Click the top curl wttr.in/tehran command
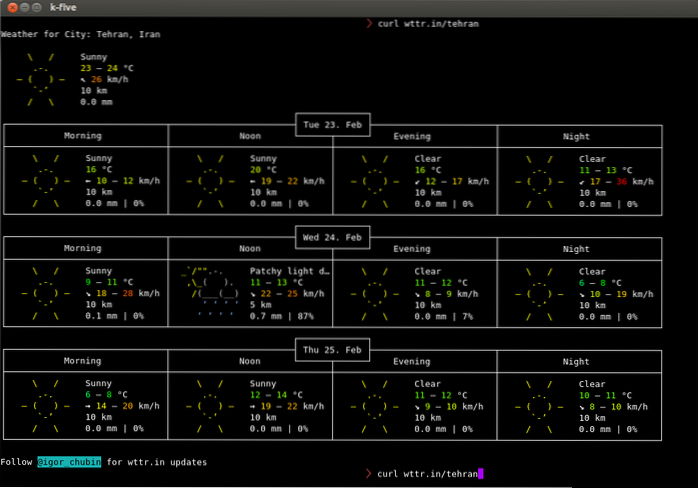 pyautogui.click(x=430, y=22)
